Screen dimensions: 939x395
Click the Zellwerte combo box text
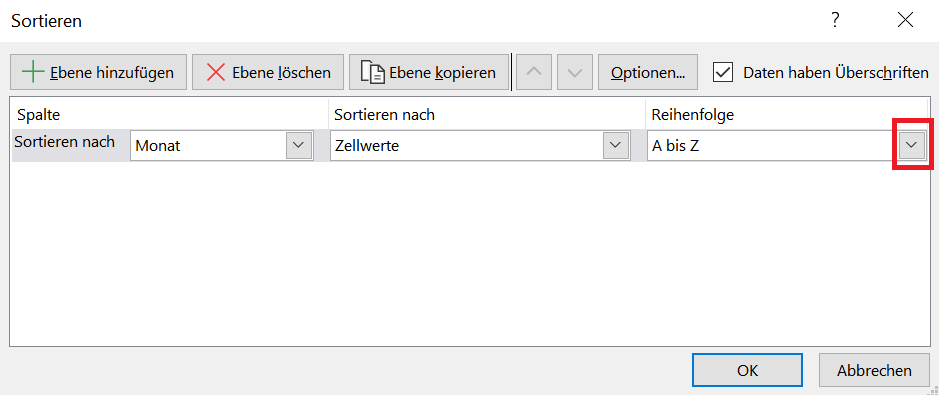(367, 145)
